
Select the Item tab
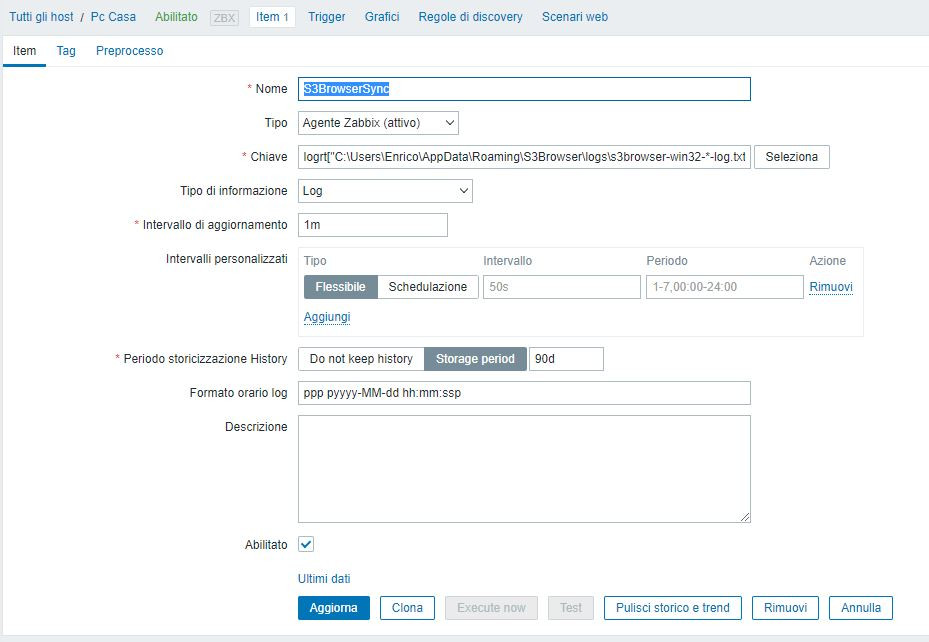click(x=24, y=51)
